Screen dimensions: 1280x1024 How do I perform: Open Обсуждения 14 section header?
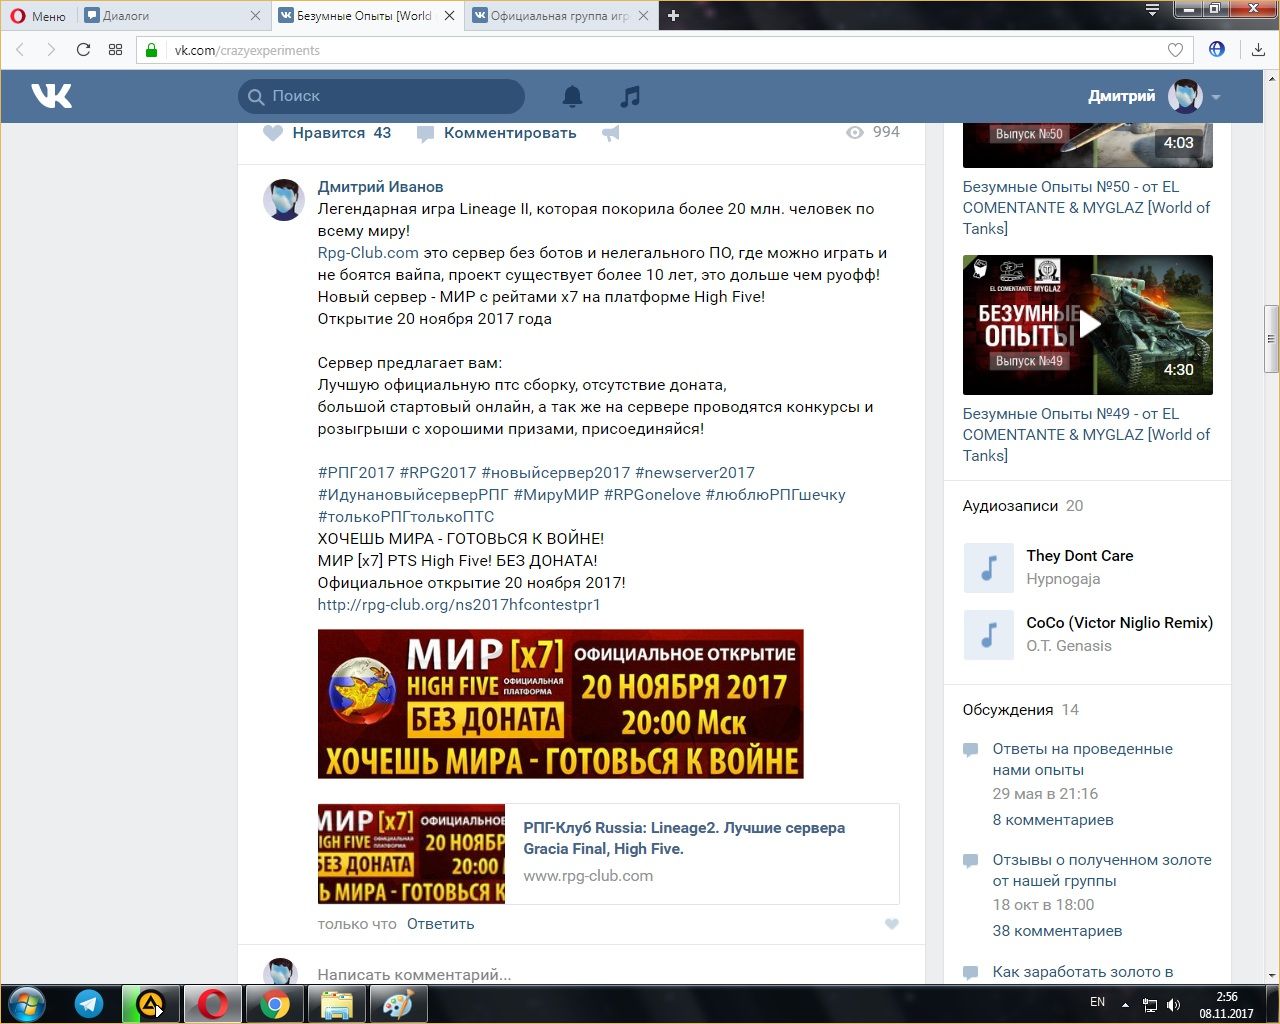1020,710
